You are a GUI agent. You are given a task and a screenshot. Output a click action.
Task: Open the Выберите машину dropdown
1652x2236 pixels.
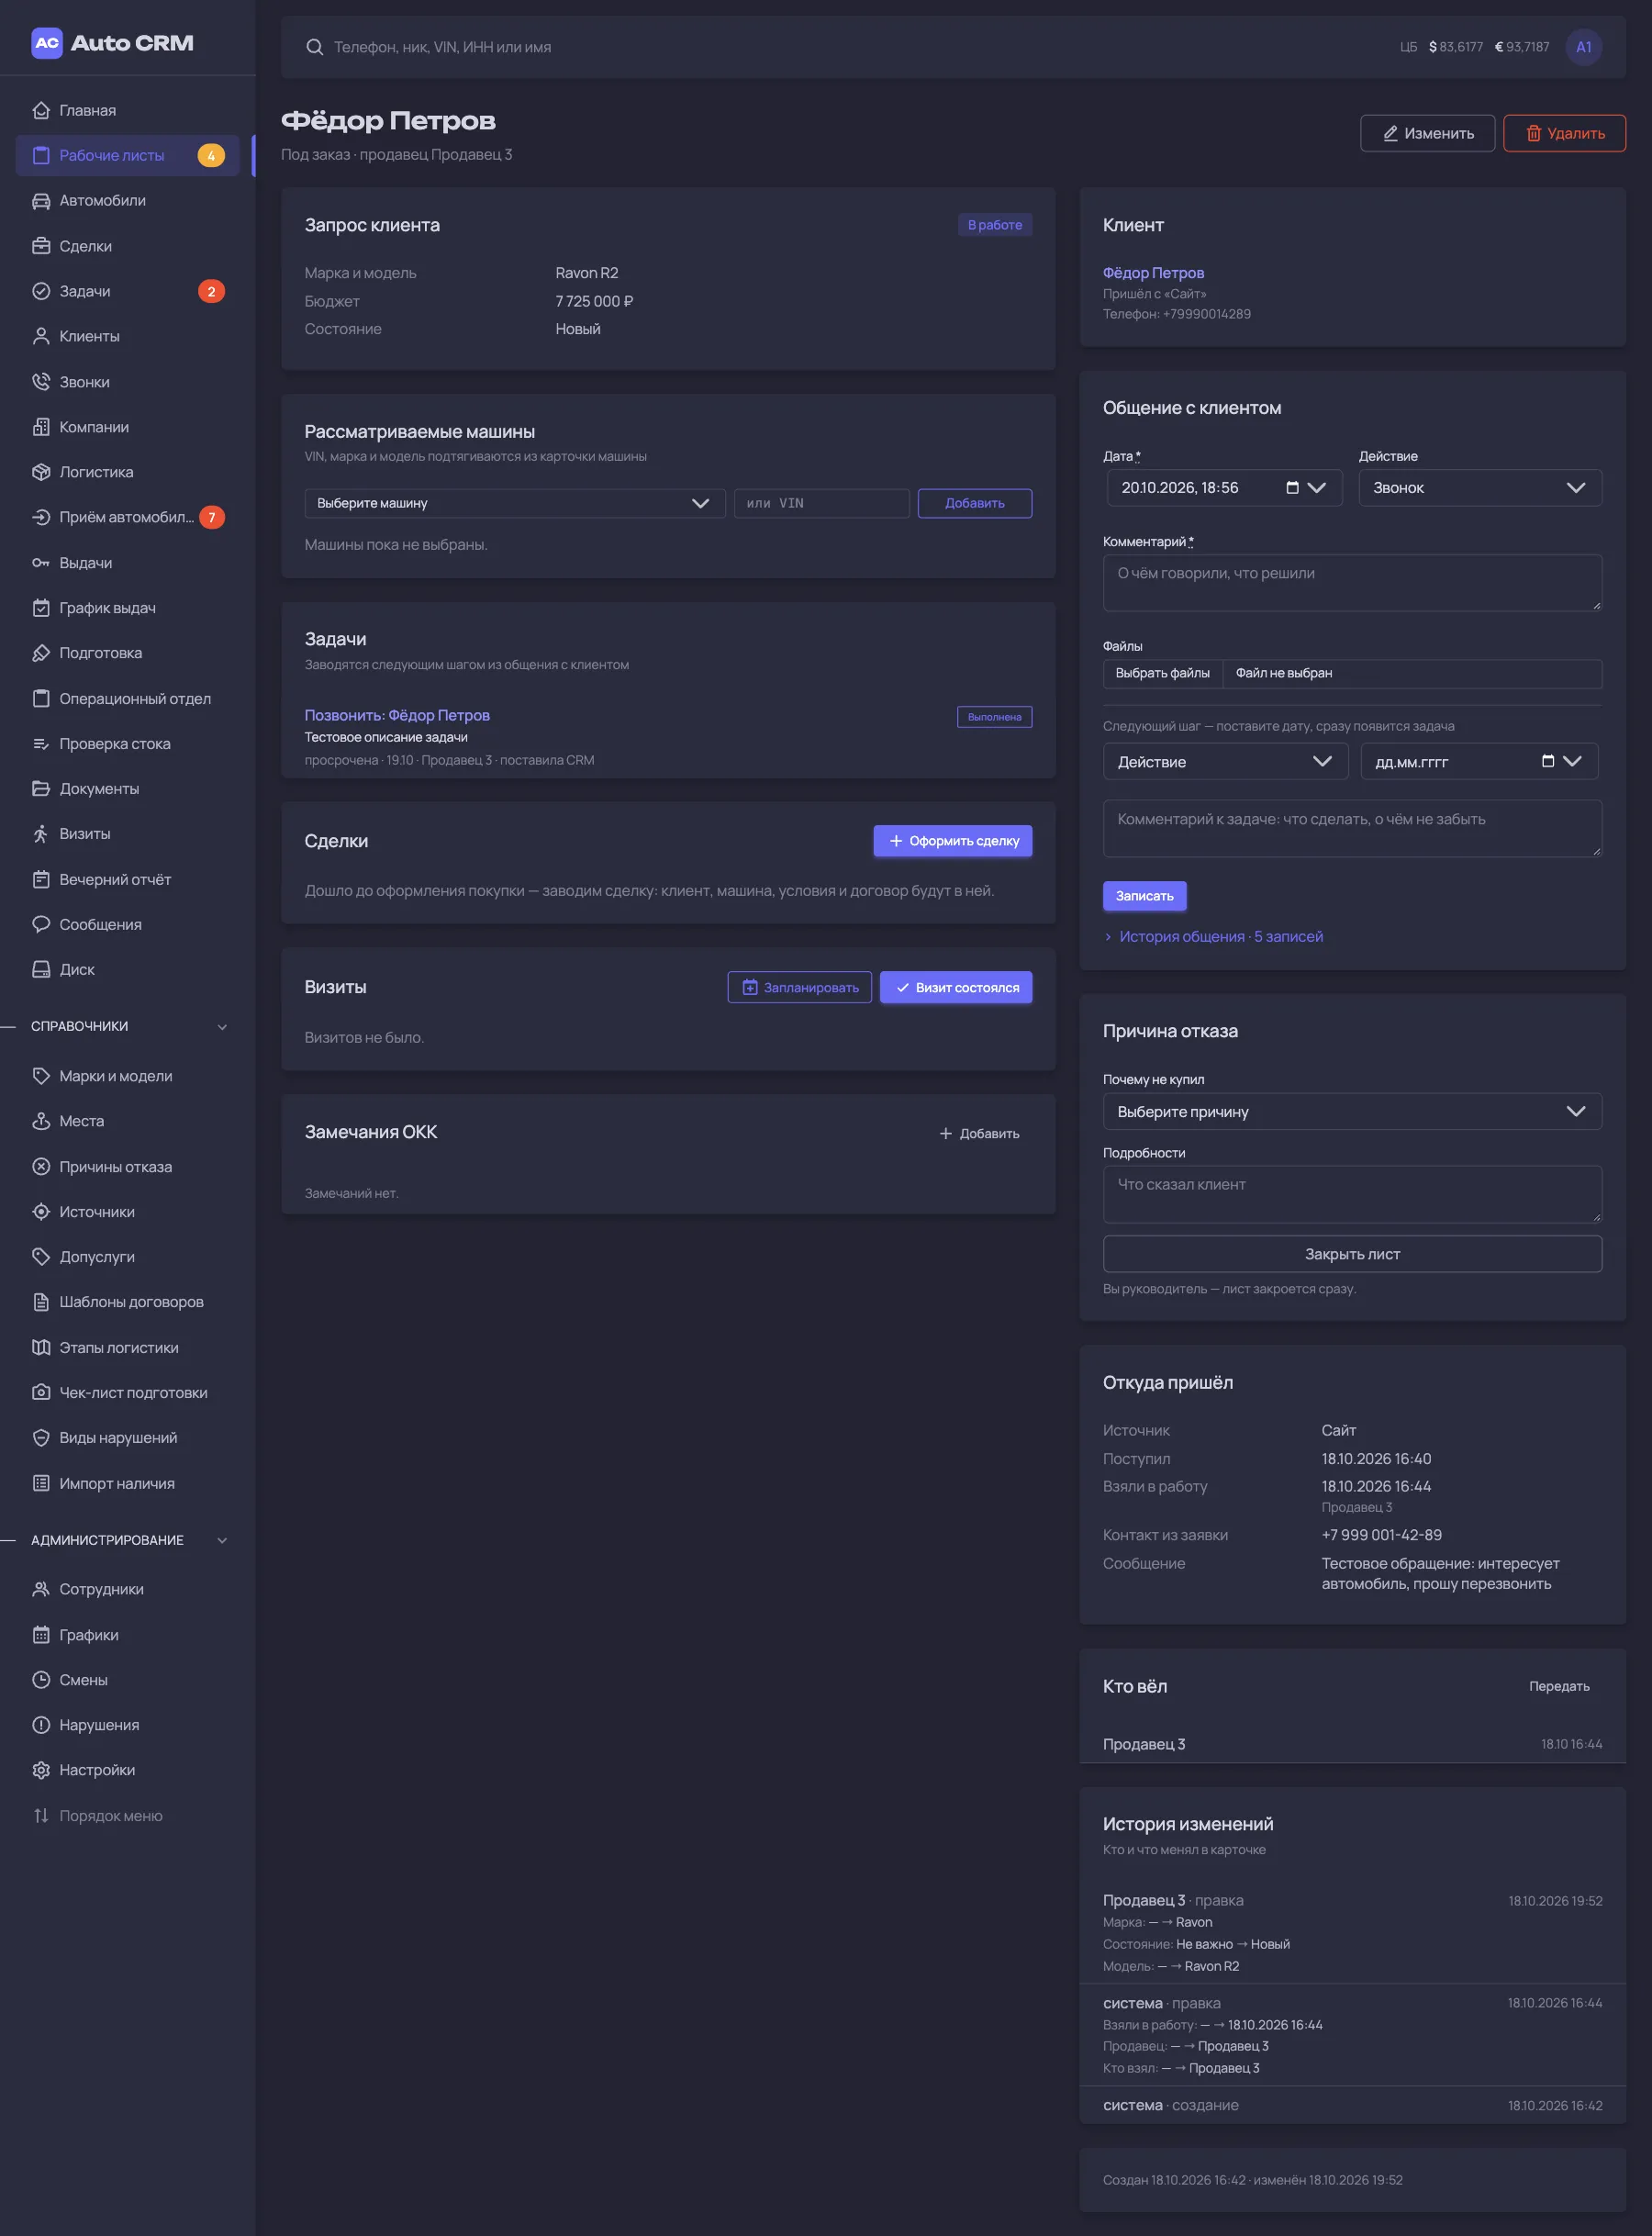click(514, 503)
